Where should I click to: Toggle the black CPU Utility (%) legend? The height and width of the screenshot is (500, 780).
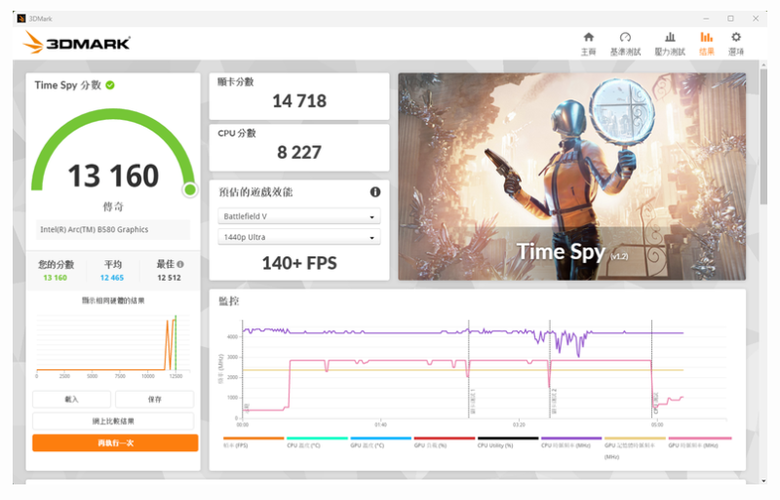(x=508, y=442)
